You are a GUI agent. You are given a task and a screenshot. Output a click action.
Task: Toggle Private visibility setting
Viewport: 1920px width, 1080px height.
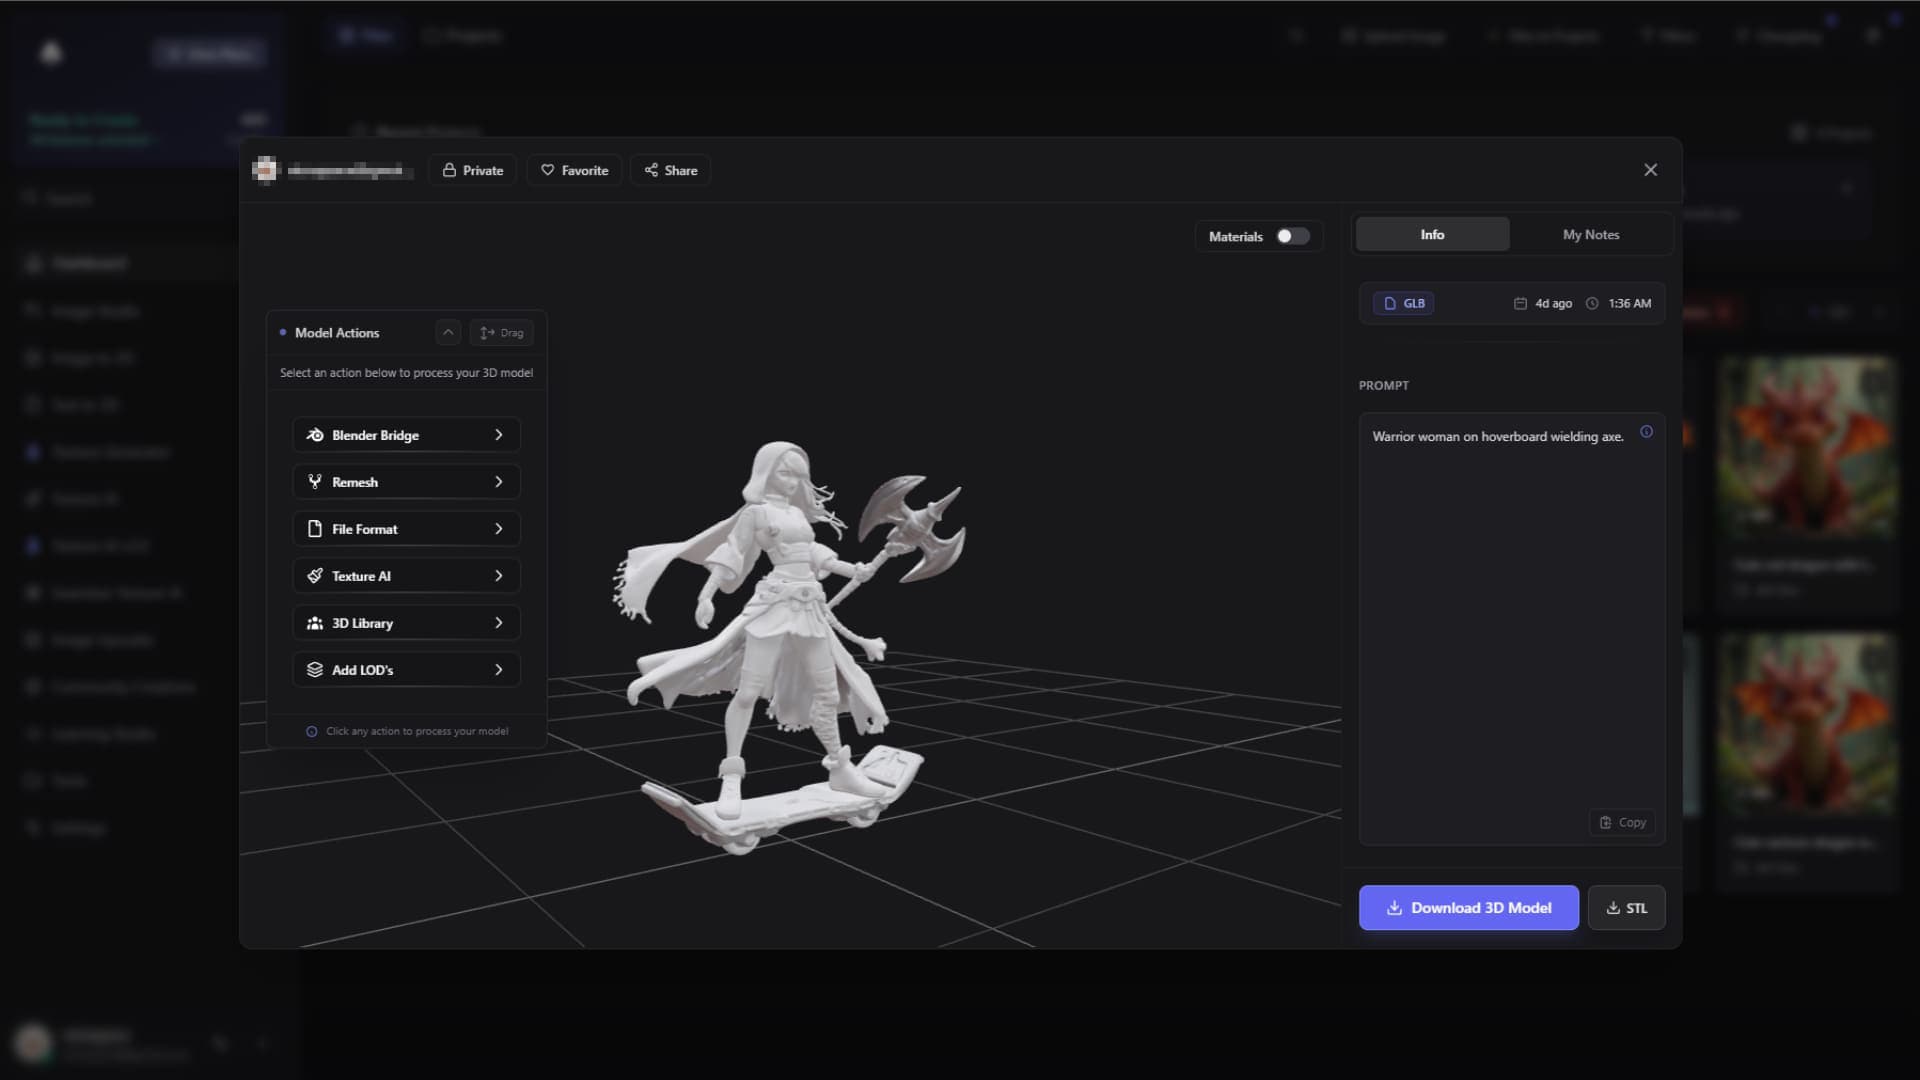point(472,169)
